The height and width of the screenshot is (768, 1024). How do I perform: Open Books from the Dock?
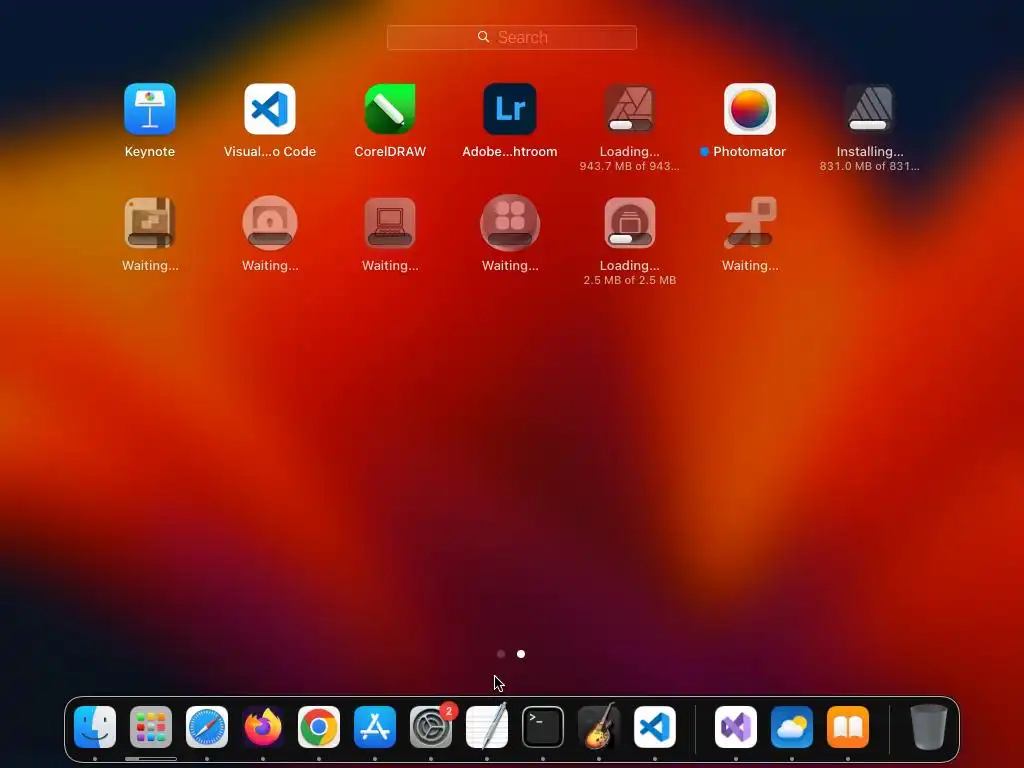(x=848, y=727)
